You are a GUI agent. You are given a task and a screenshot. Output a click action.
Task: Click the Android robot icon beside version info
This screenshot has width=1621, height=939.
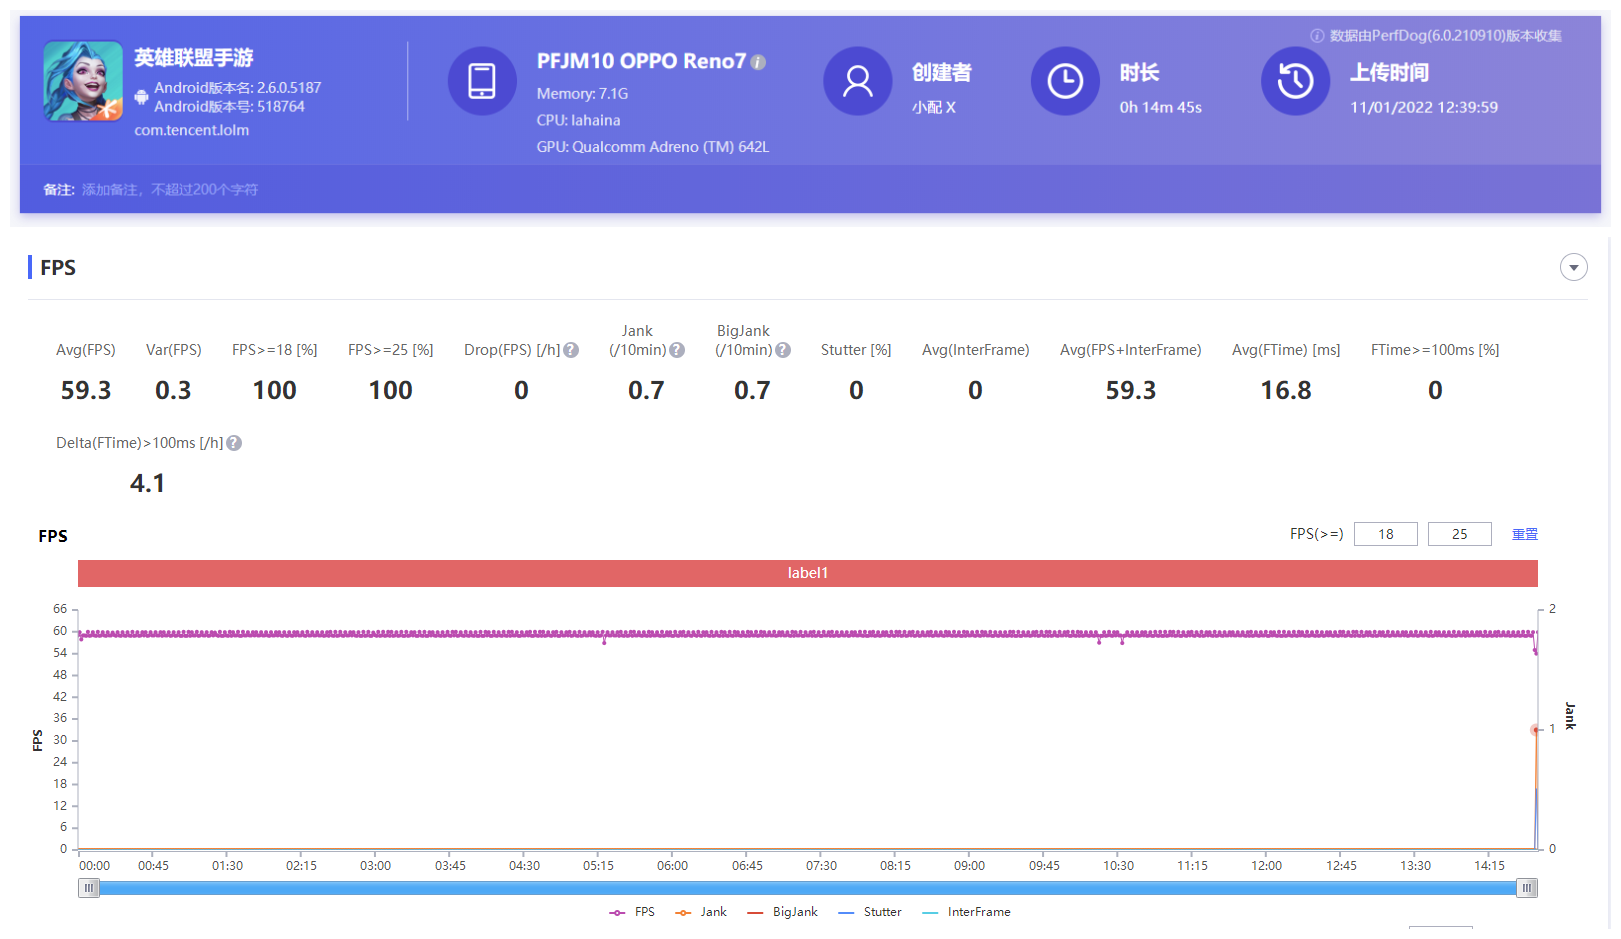tap(142, 97)
